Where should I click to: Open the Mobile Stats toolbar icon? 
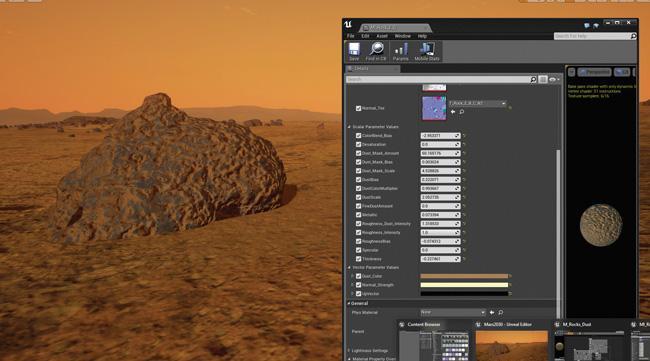(427, 51)
